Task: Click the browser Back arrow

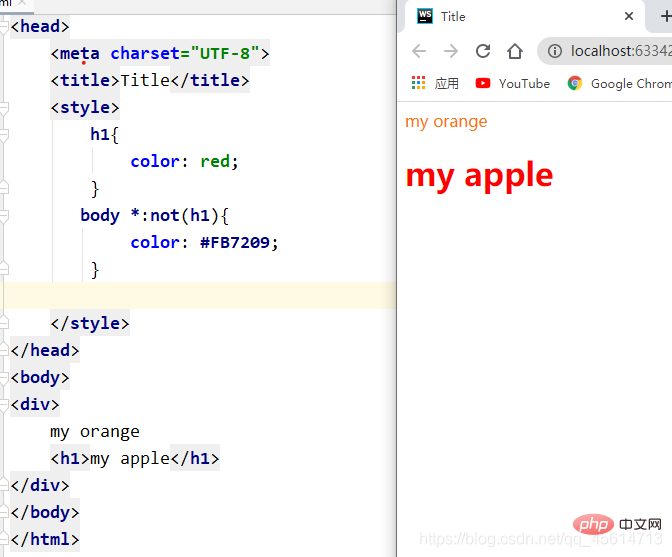Action: 419,51
